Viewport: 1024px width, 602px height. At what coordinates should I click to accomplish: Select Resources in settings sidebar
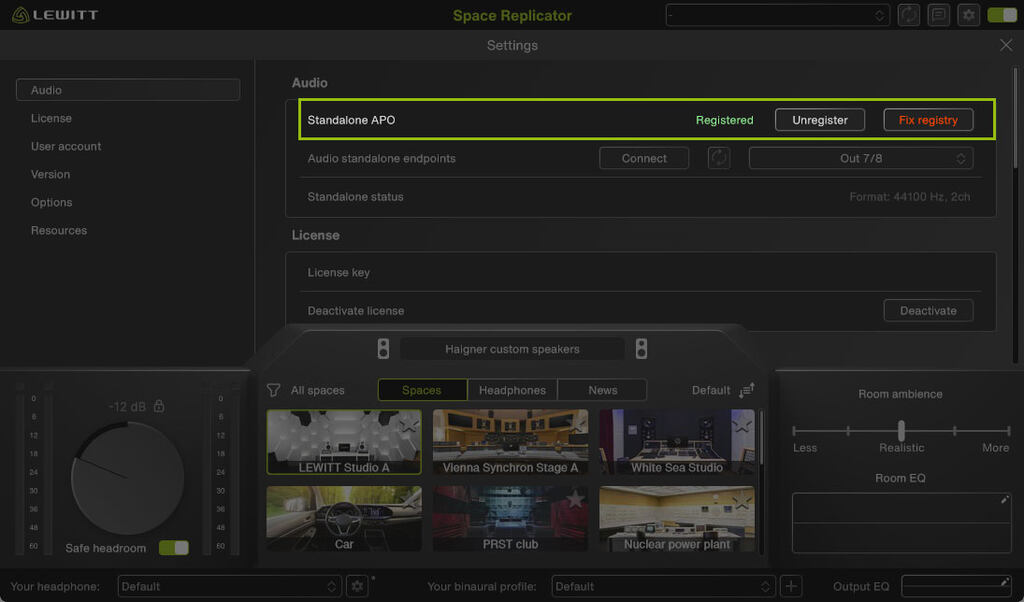pos(59,230)
